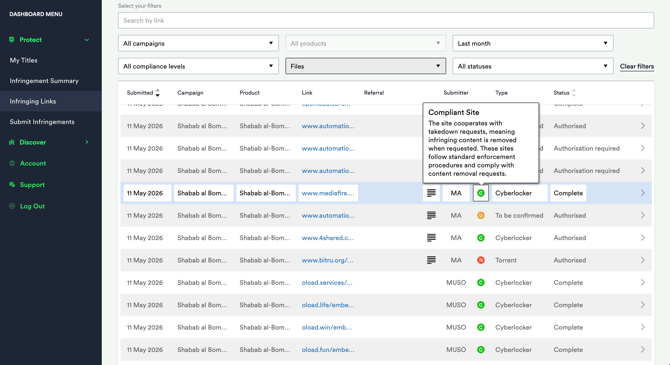Viewport: 670px width, 365px height.
Task: Click Authorised status in bitru.org row
Action: click(x=570, y=260)
